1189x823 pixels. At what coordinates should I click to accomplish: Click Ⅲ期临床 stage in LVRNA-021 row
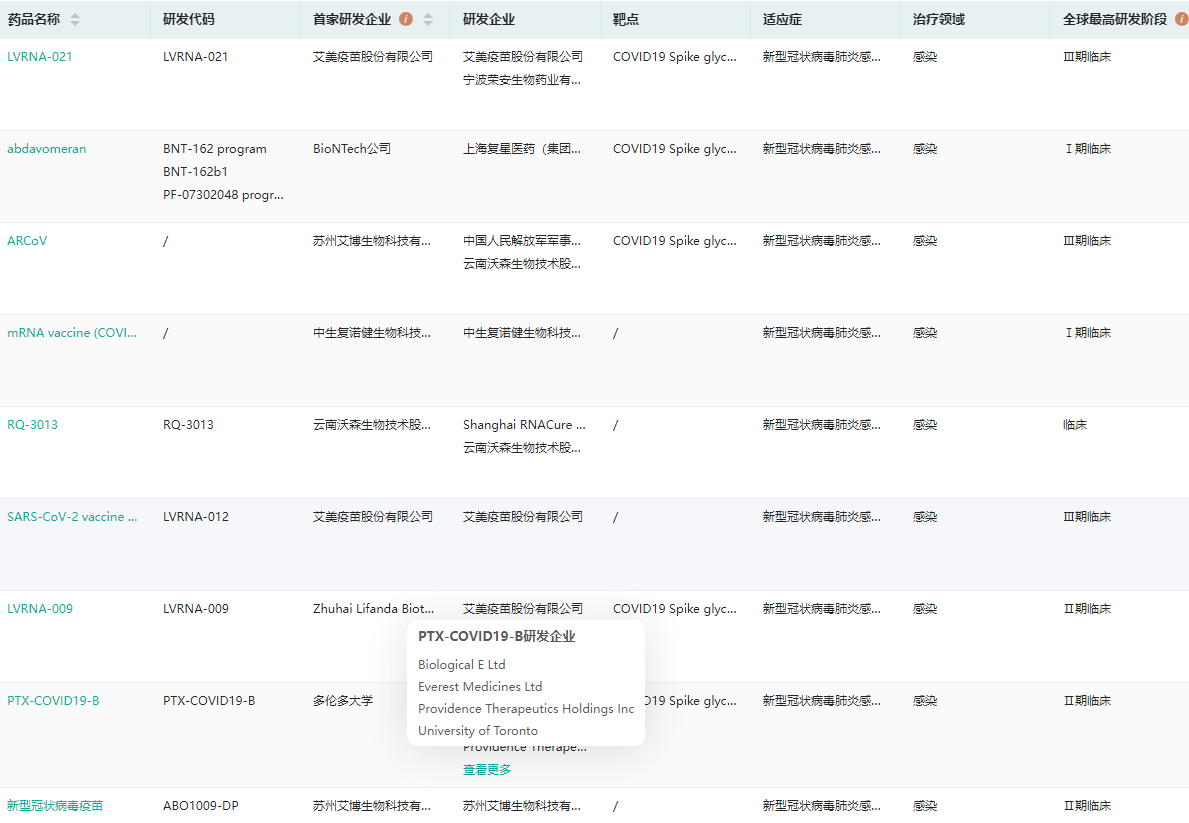coord(1087,57)
